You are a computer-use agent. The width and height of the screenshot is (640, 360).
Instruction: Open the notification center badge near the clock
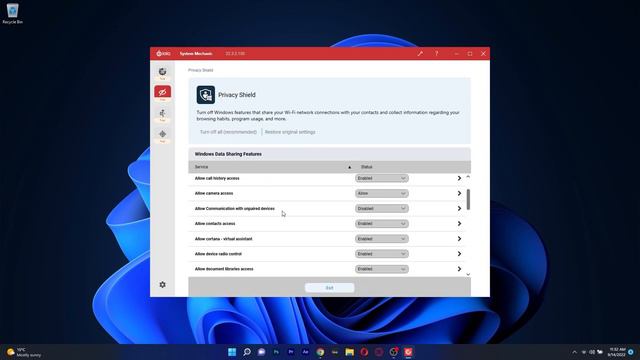pyautogui.click(x=631, y=352)
